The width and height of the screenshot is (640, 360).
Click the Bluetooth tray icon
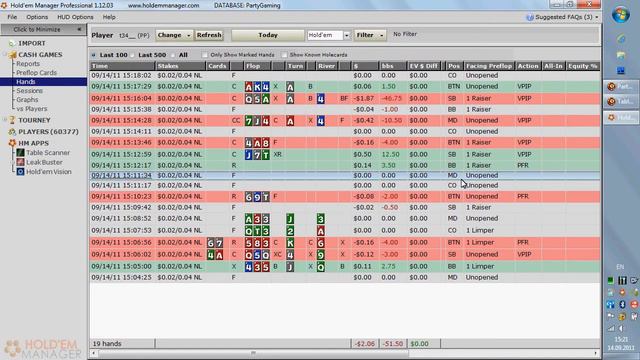622,304
